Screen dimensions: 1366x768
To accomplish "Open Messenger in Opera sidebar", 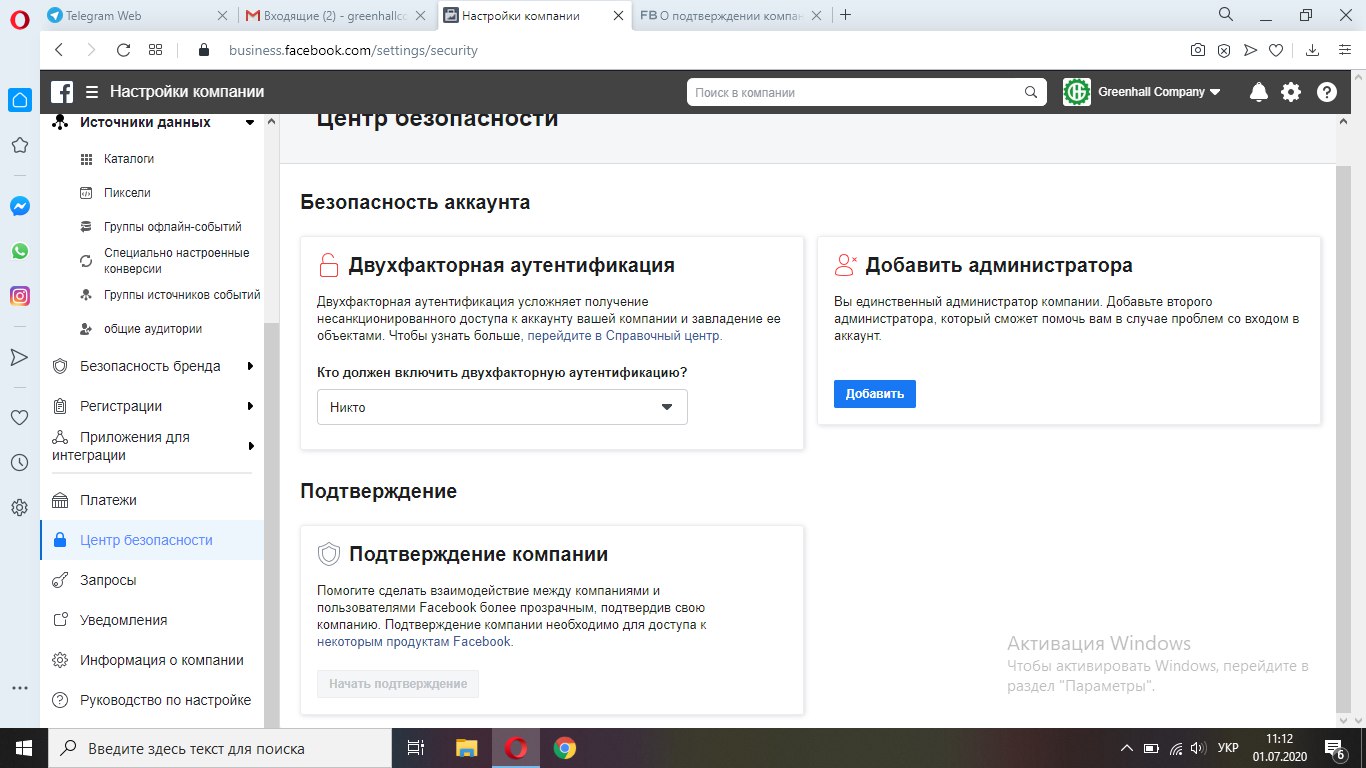I will pyautogui.click(x=19, y=206).
